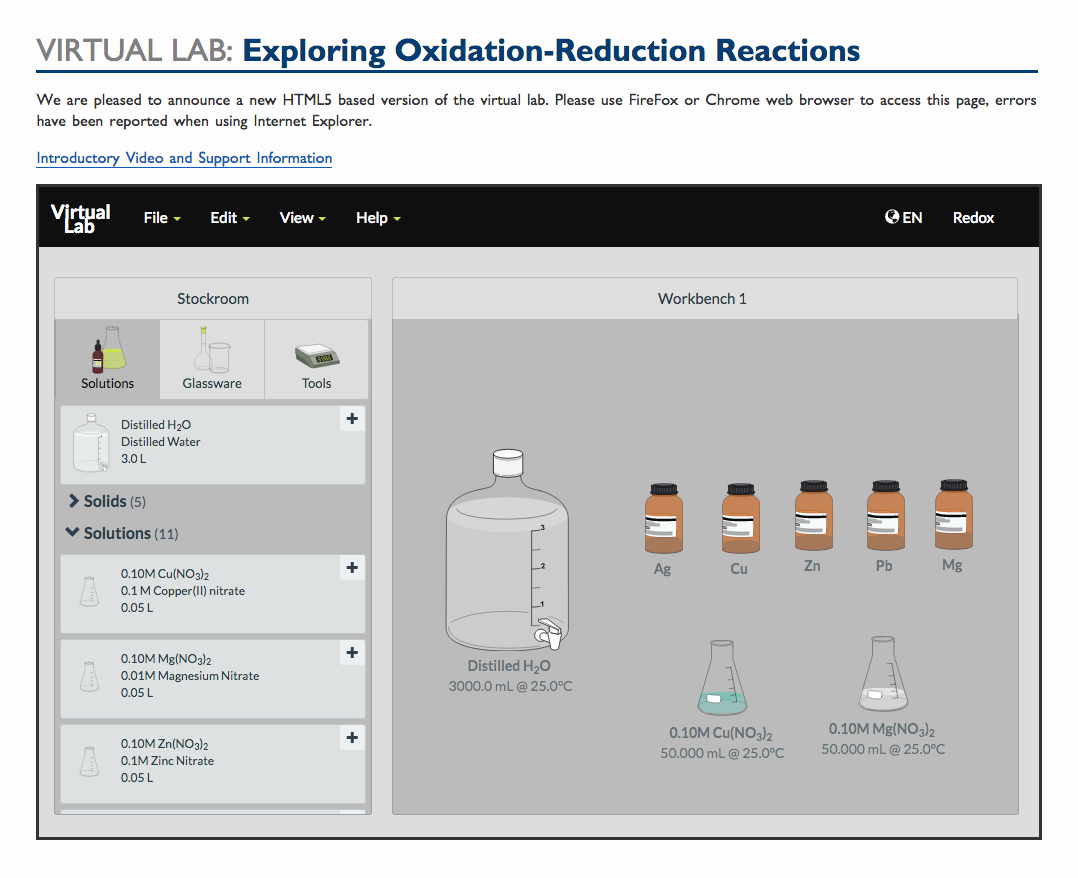Switch to the Workbench 1 tab
The image size is (1078, 878).
702,298
